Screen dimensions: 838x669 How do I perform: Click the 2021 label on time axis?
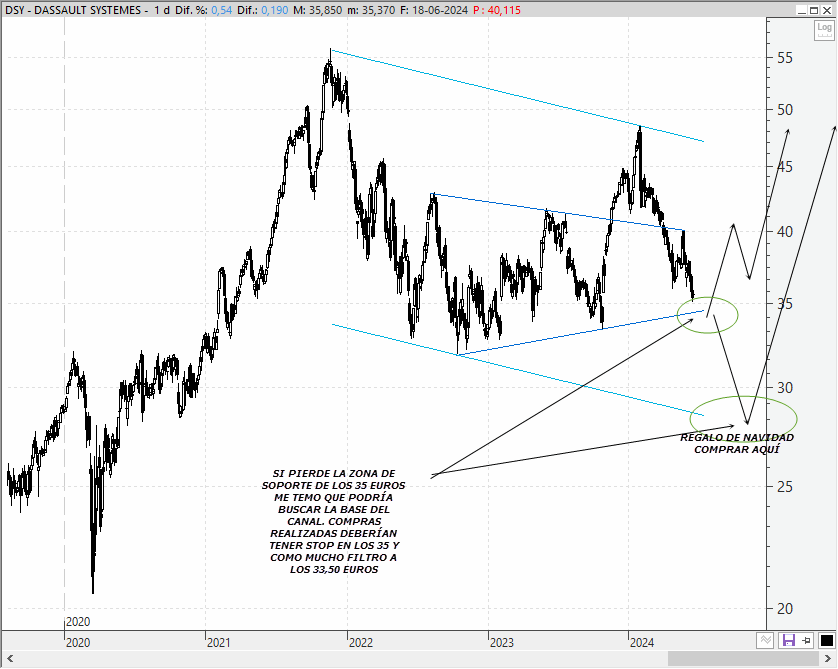pos(219,642)
